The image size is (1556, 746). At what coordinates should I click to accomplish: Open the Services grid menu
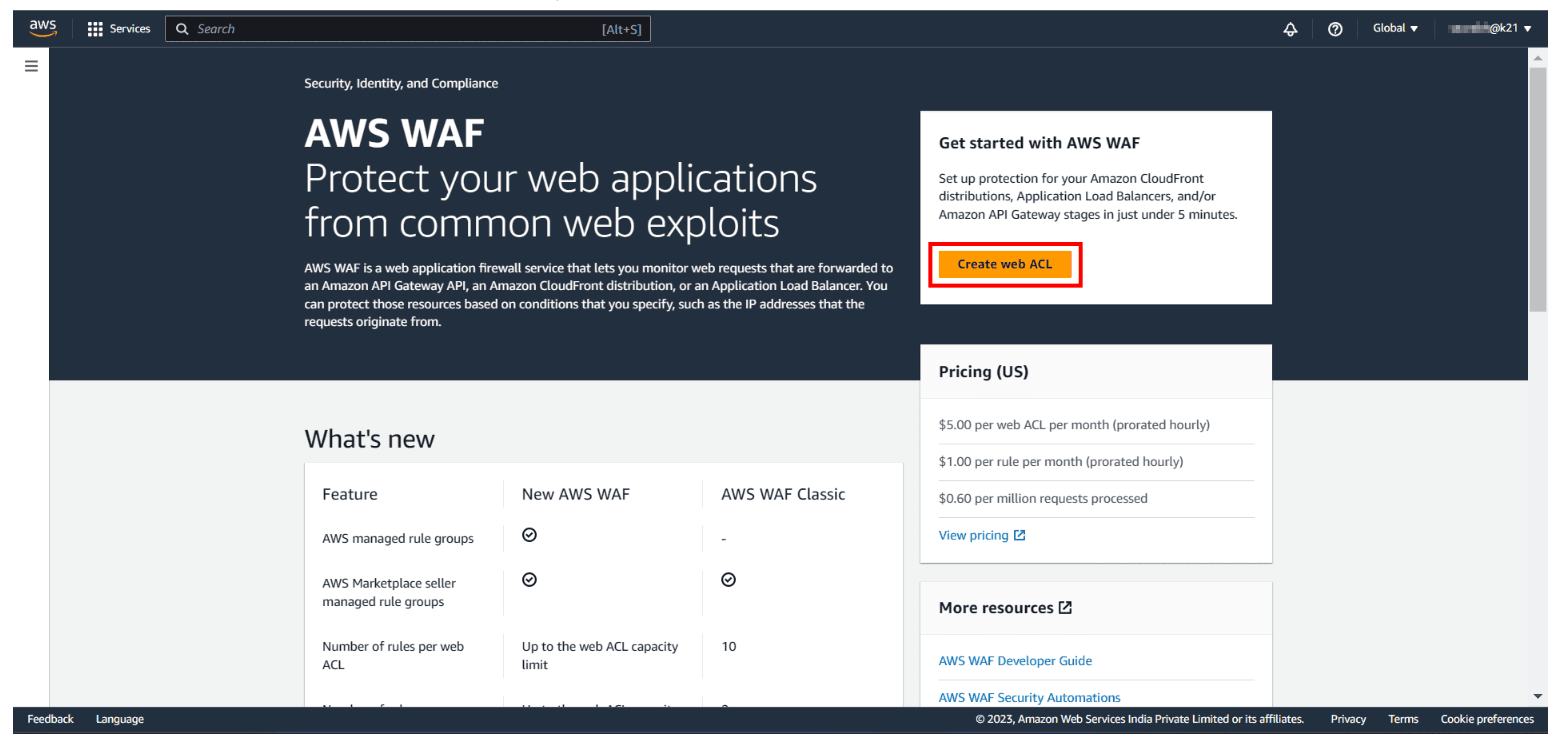(95, 29)
